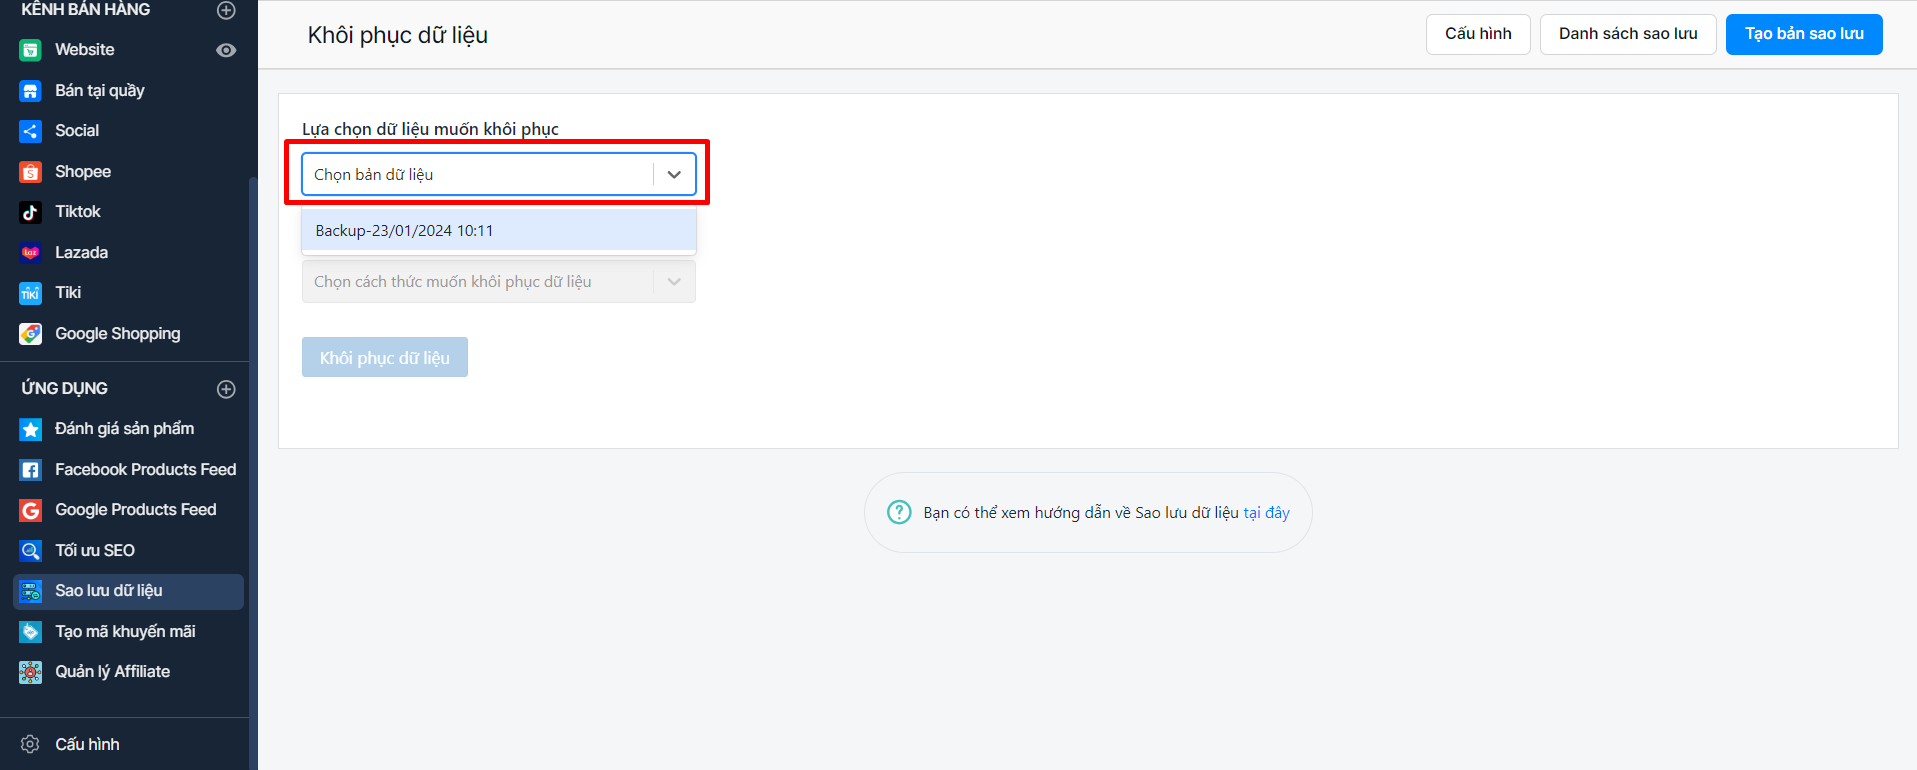Screen dimensions: 1917x770
Task: Open Cấu hình settings in sidebar
Action: coord(88,744)
